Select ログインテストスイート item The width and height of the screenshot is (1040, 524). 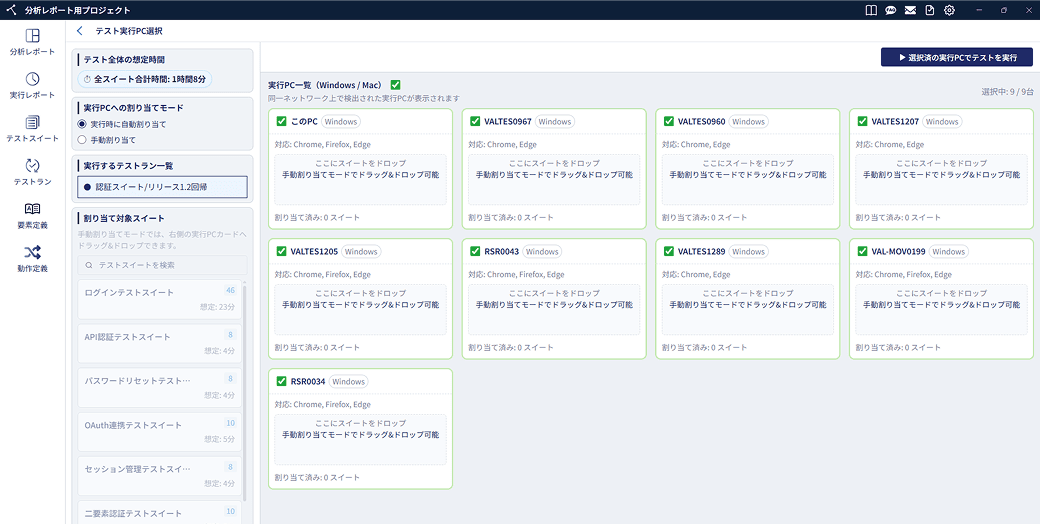coord(159,299)
